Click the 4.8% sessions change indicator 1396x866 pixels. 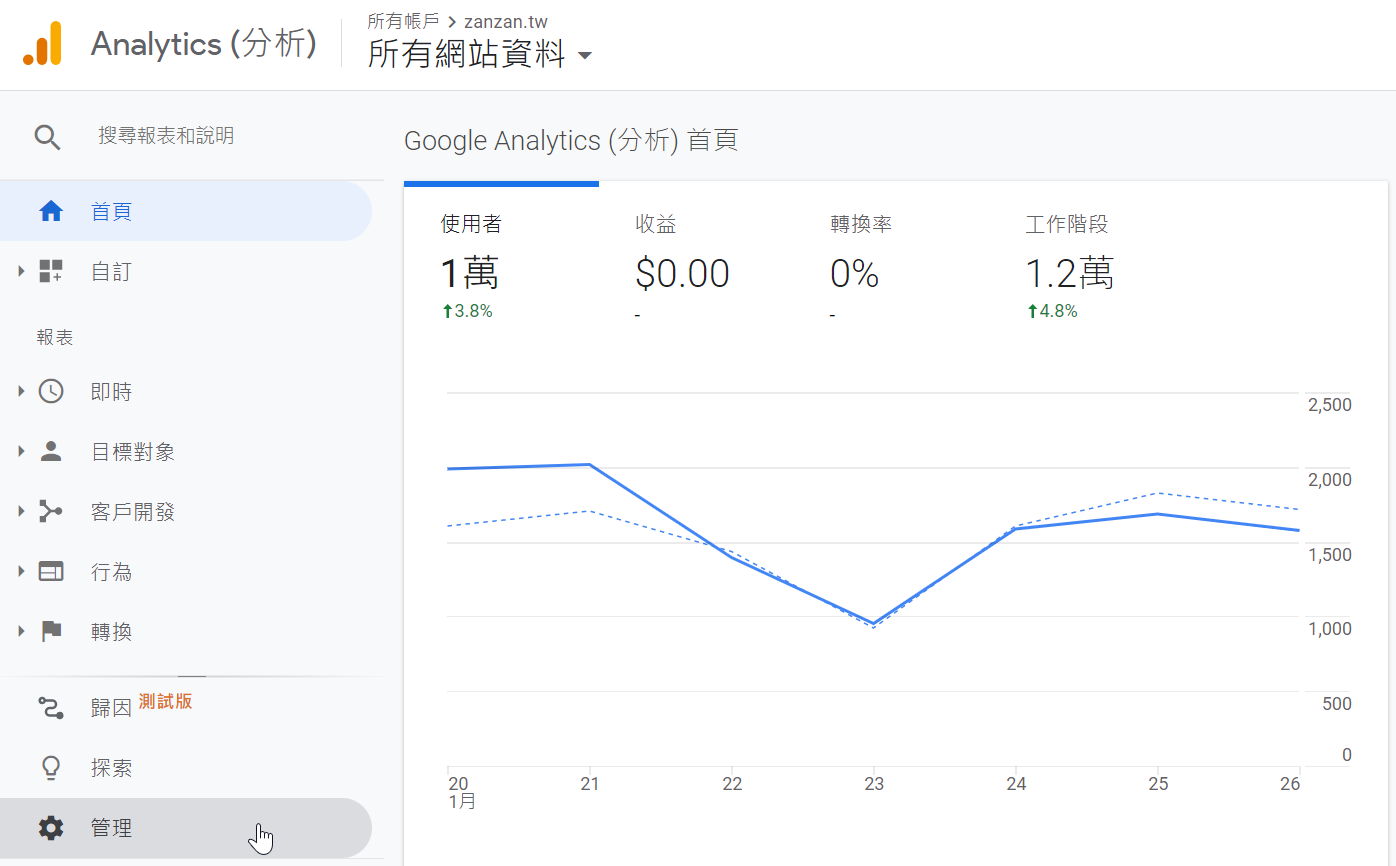click(x=1052, y=311)
